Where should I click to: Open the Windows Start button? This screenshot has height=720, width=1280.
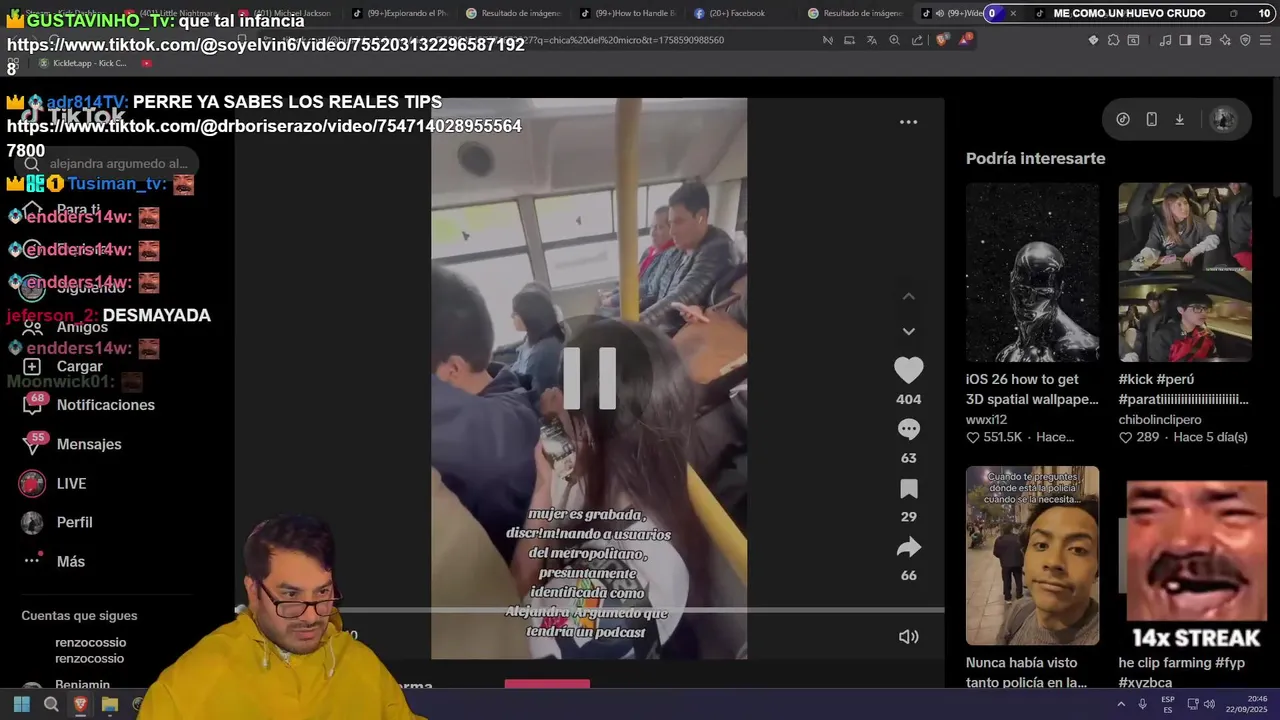[x=22, y=705]
